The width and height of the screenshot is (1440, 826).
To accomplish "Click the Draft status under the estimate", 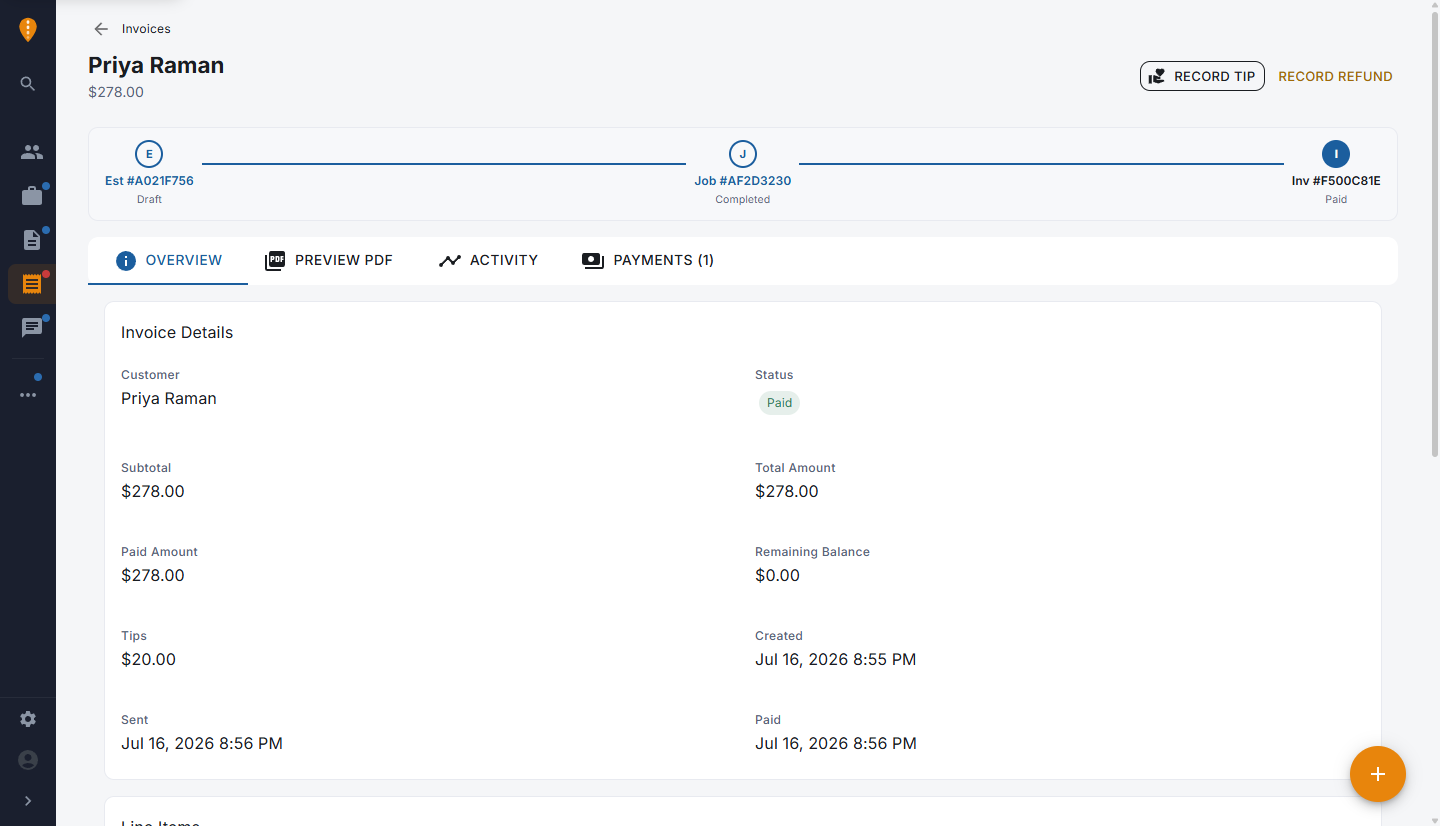I will coord(149,199).
